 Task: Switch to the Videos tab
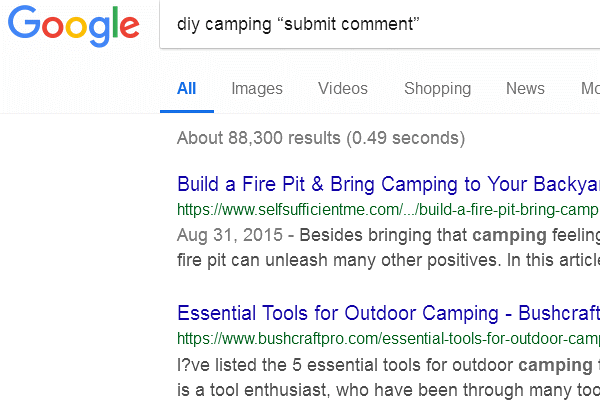343,89
